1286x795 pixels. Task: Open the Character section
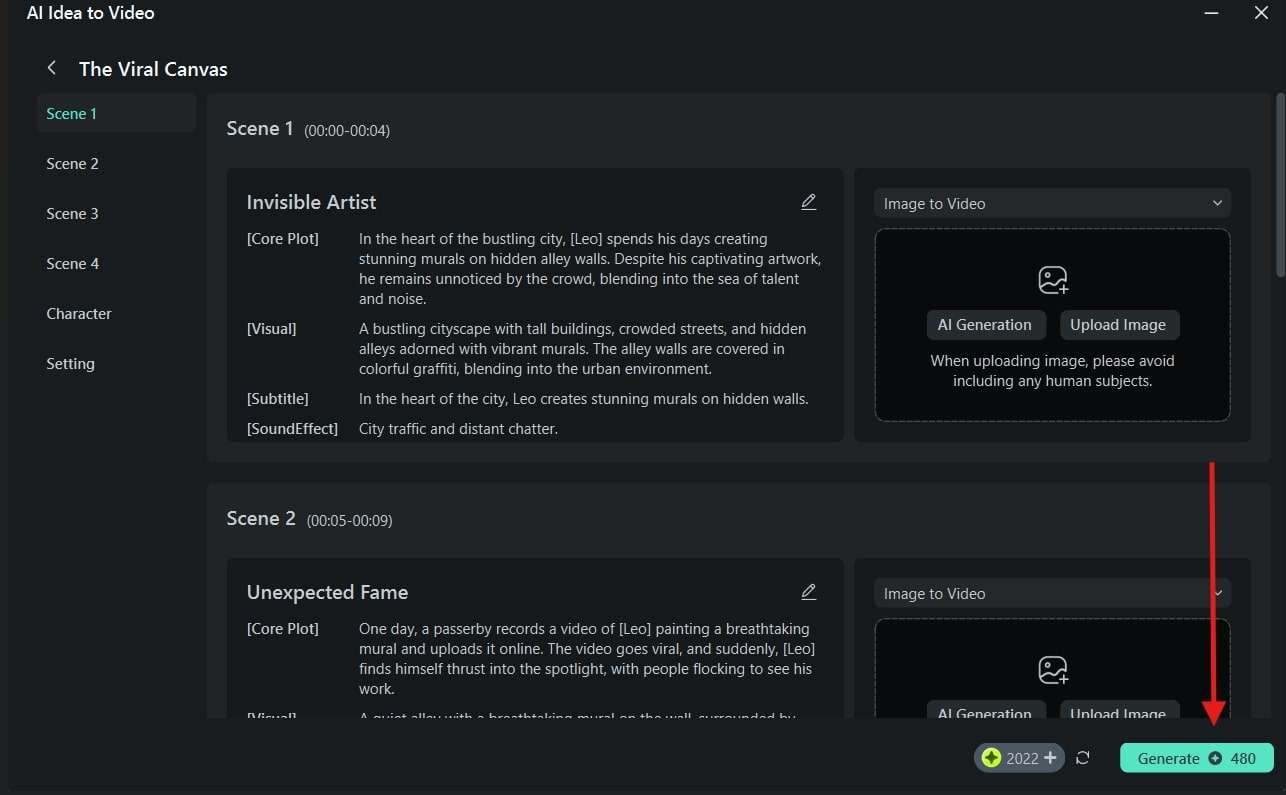click(x=79, y=314)
